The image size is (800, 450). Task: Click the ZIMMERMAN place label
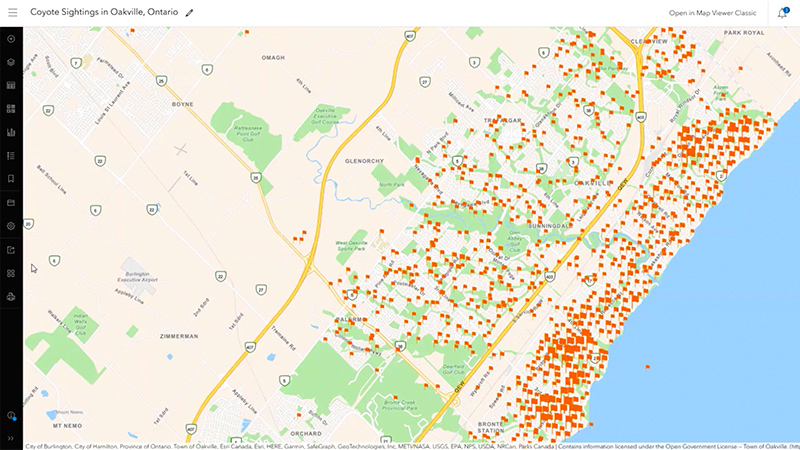pos(179,336)
